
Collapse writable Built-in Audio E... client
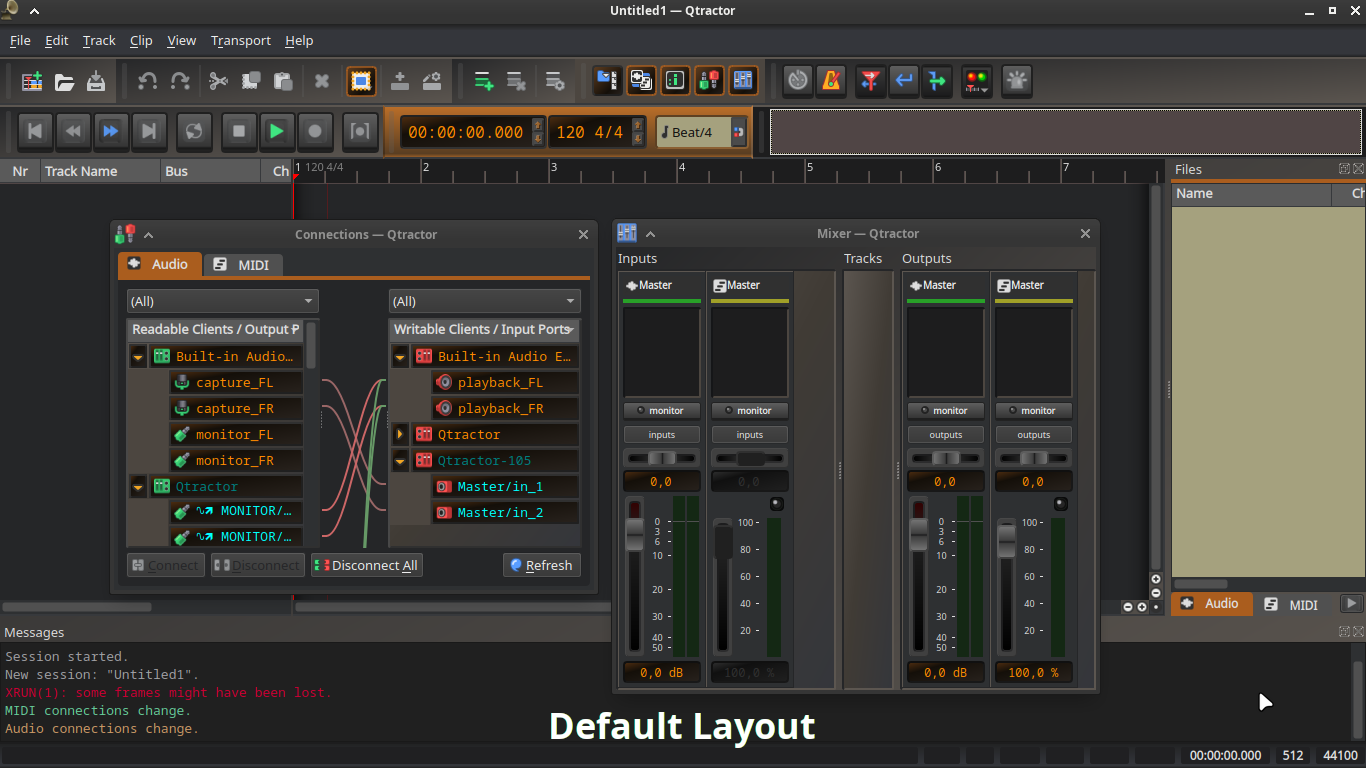(400, 357)
